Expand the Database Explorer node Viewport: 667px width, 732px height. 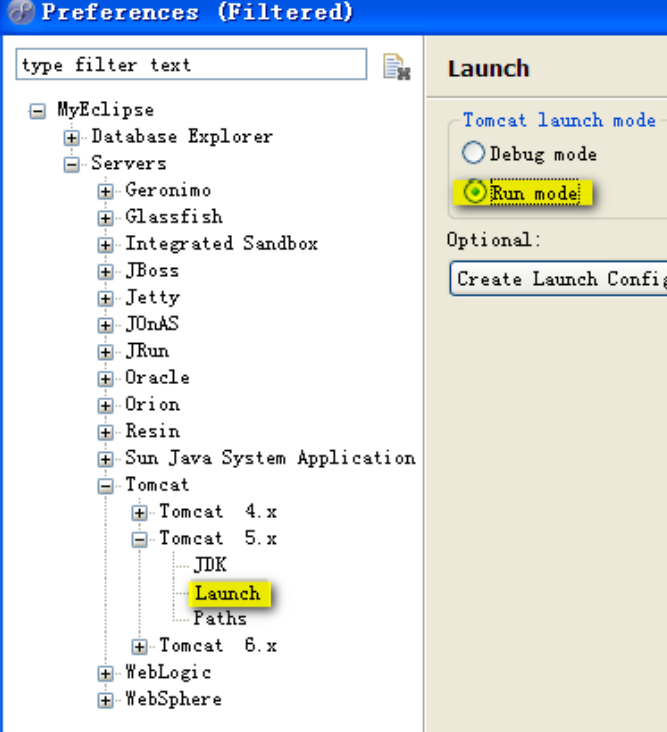tap(71, 138)
